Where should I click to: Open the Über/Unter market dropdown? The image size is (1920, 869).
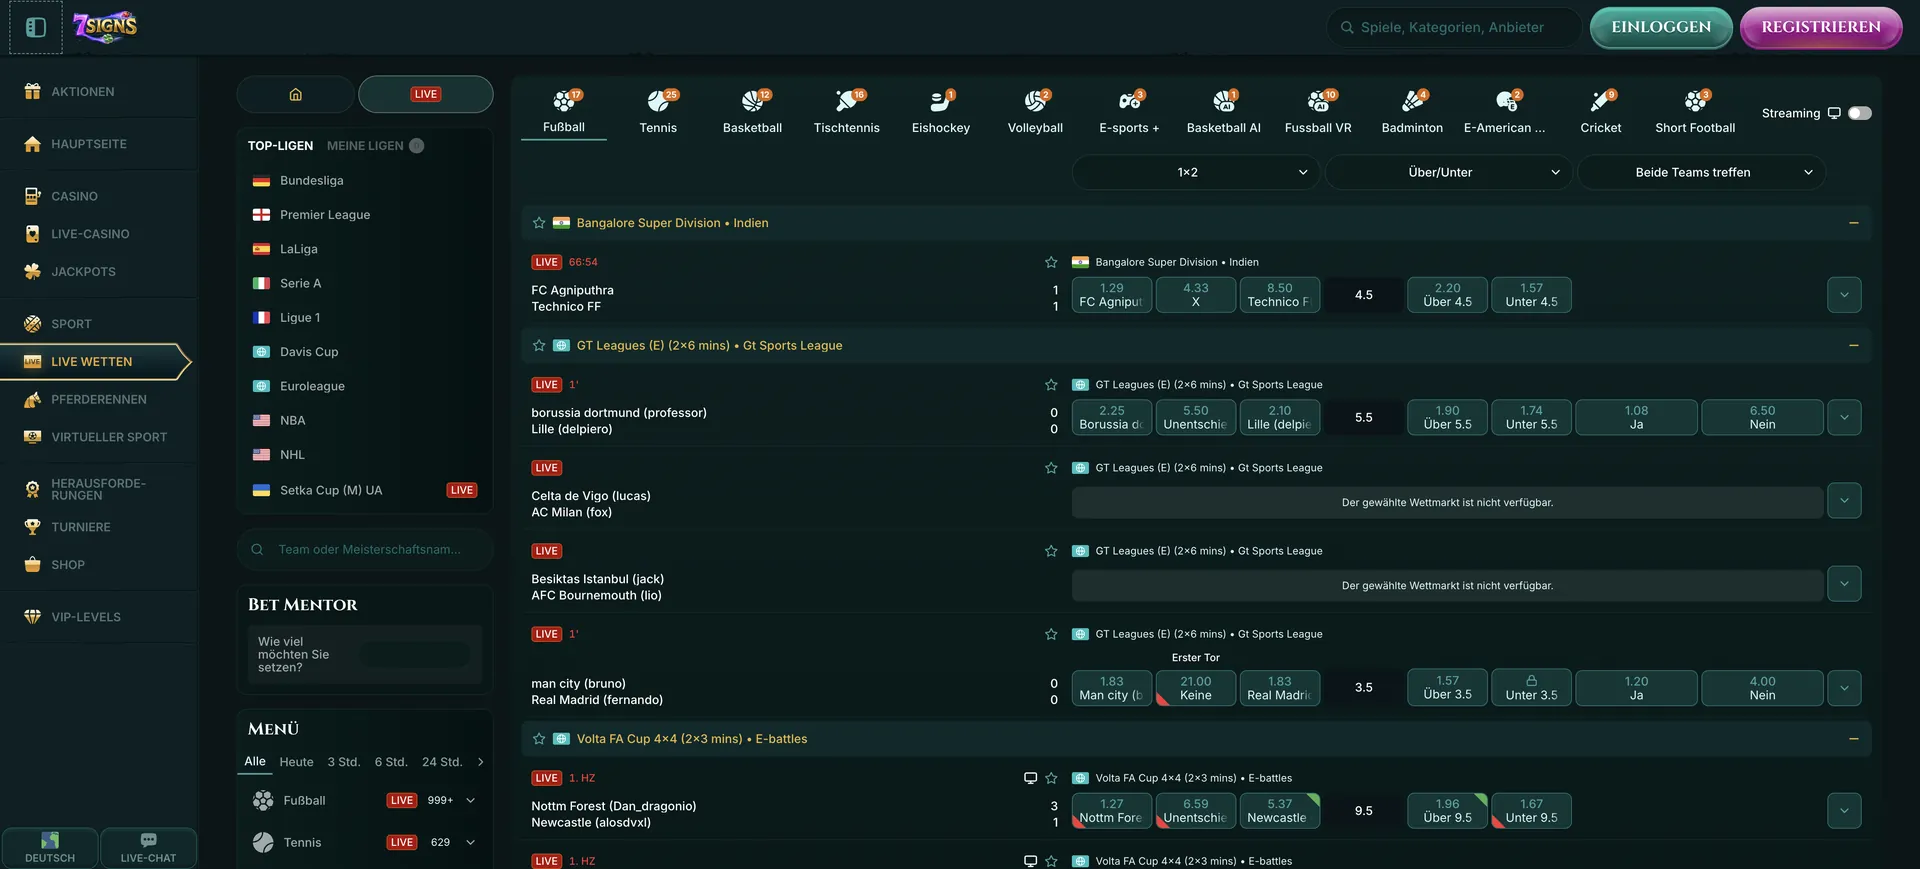(1448, 172)
